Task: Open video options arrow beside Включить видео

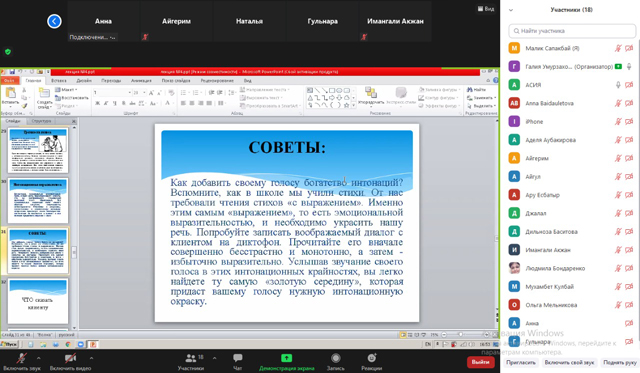Action: (91, 358)
